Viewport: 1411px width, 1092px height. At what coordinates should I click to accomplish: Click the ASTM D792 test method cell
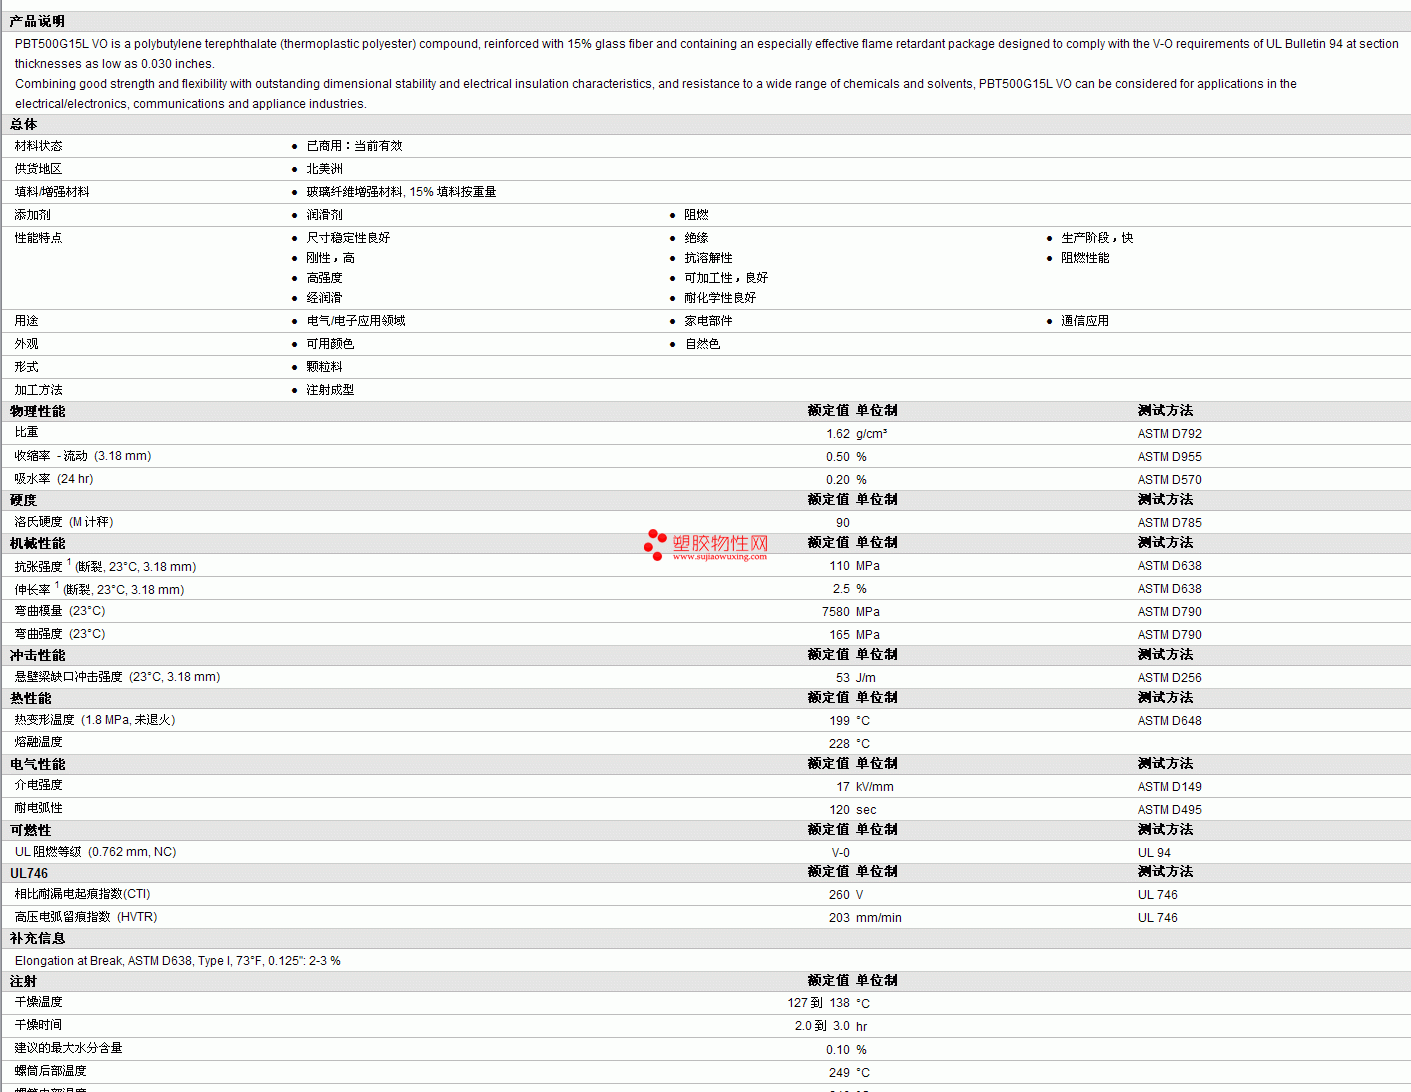pyautogui.click(x=1169, y=434)
